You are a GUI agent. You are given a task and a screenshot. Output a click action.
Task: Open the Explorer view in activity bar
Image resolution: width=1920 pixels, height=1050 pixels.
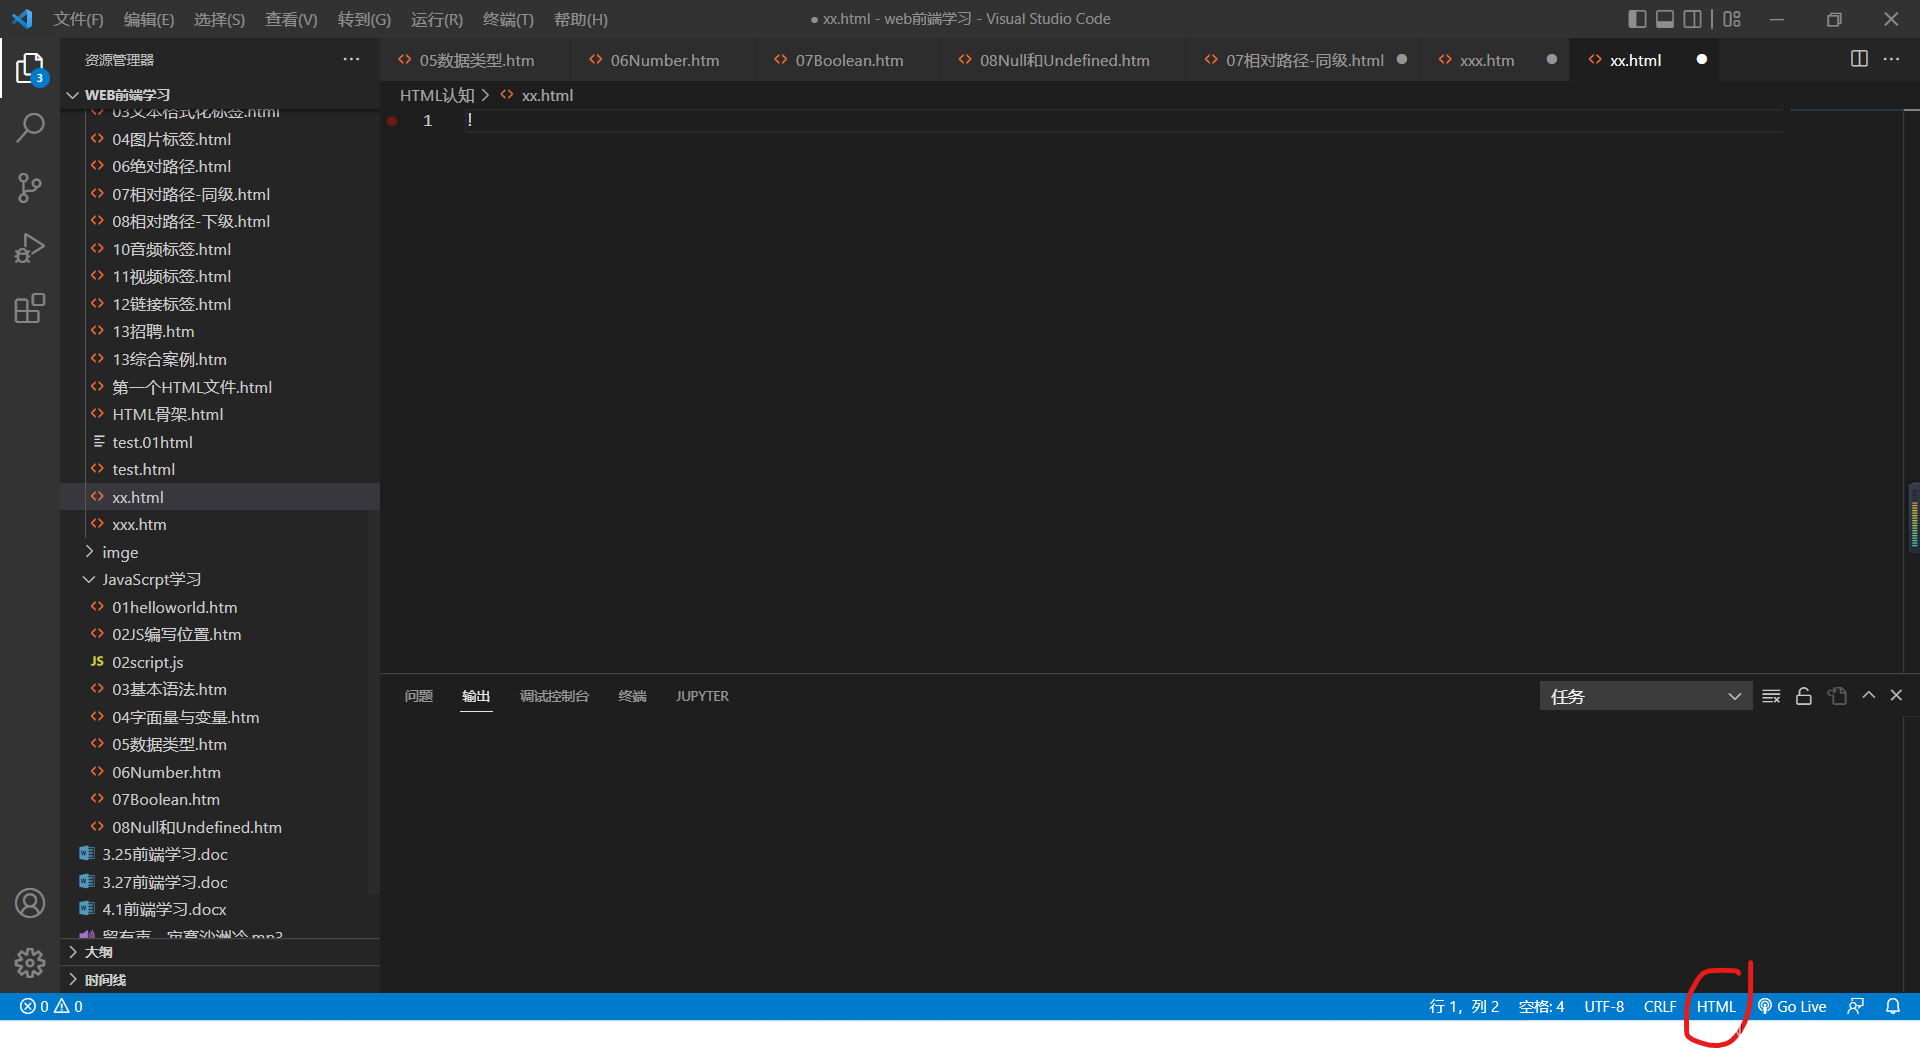(x=30, y=68)
